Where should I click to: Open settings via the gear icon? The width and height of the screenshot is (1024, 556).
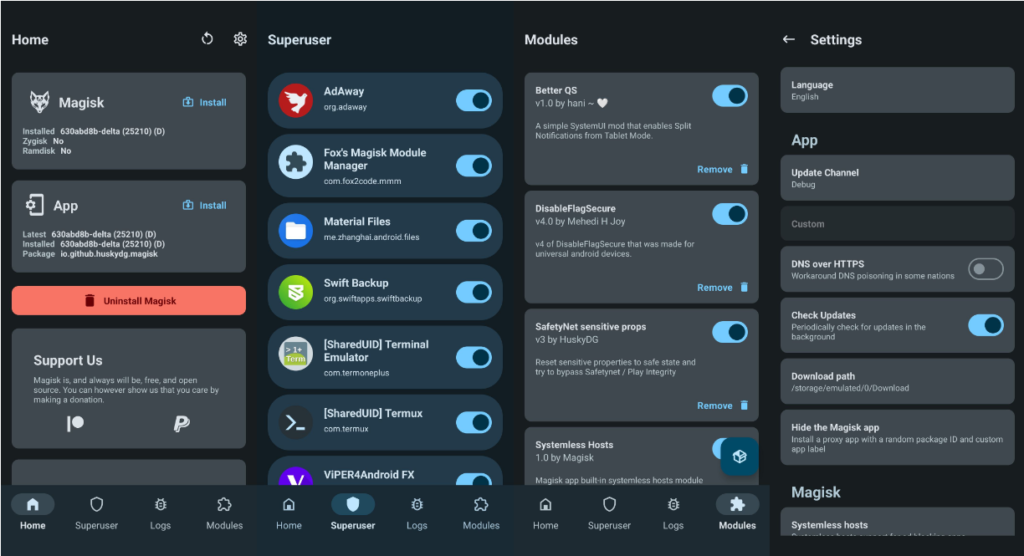(x=240, y=39)
